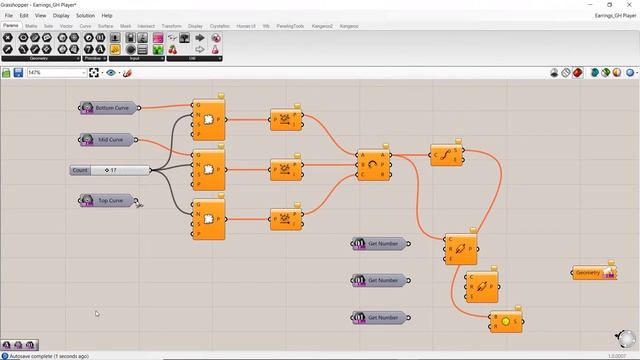Click the compass widget at canvas corner
The height and width of the screenshot is (360, 640).
coord(625,338)
